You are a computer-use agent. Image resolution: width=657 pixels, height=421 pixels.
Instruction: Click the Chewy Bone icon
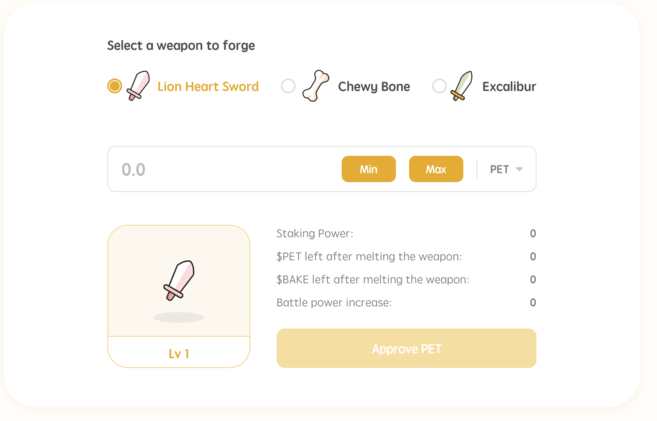(x=315, y=86)
